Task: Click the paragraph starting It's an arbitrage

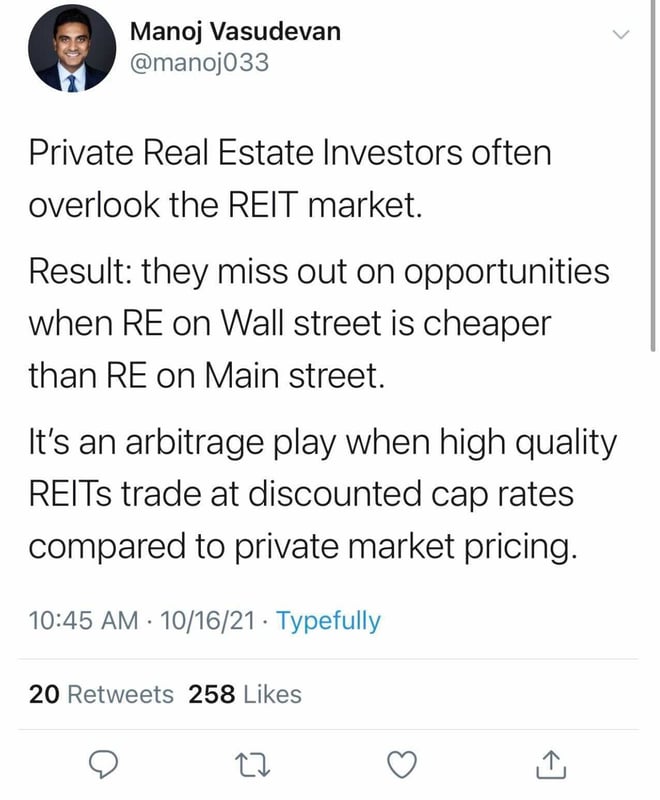Action: (322, 495)
